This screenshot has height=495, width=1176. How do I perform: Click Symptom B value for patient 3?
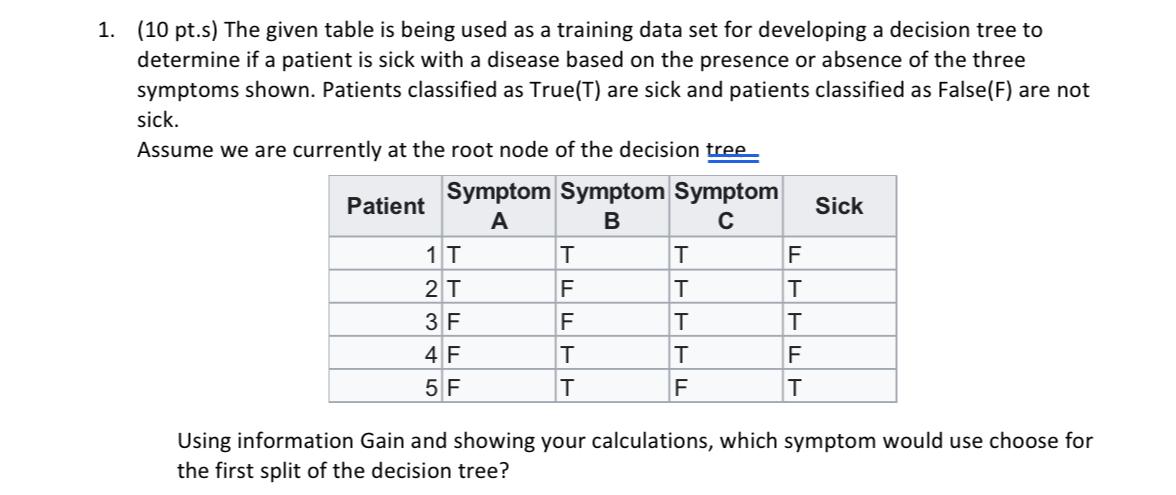coord(612,320)
